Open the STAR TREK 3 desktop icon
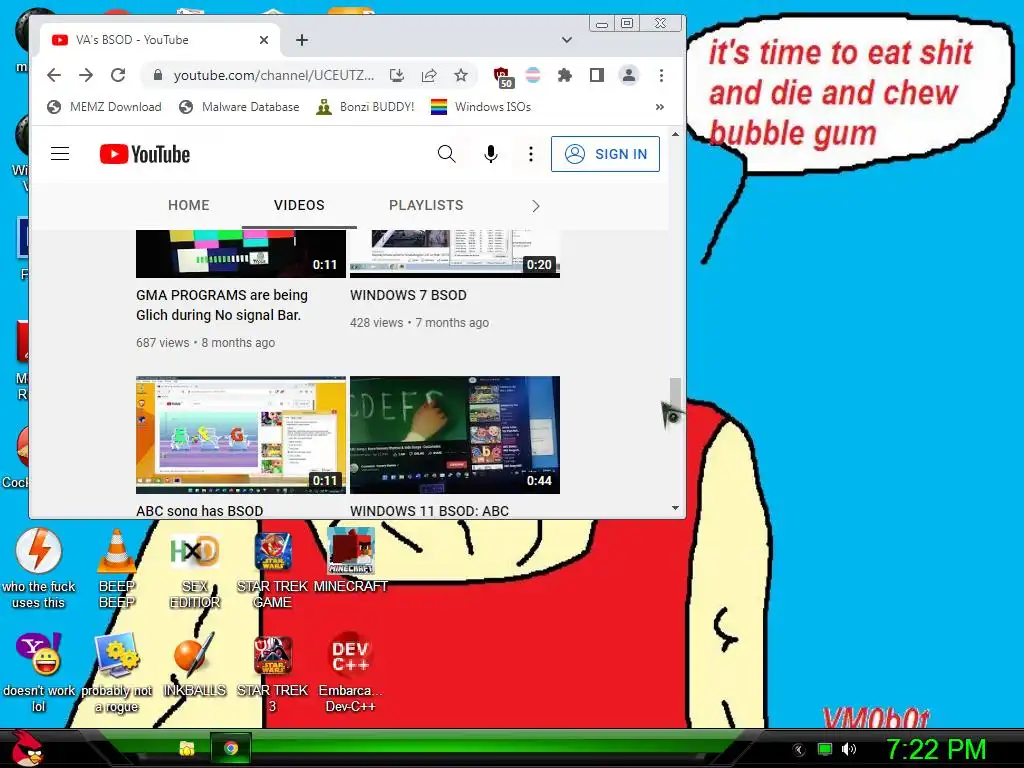 point(272,673)
